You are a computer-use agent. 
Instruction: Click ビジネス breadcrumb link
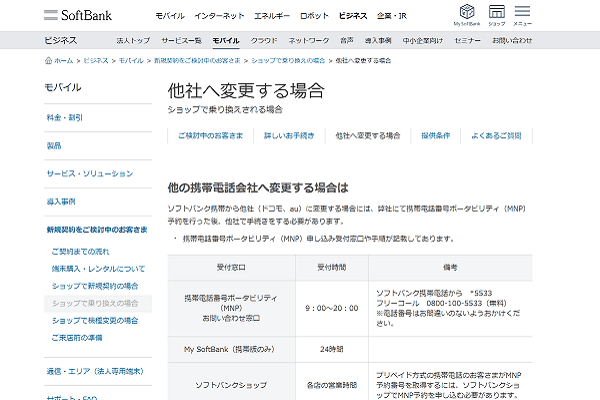click(x=96, y=60)
